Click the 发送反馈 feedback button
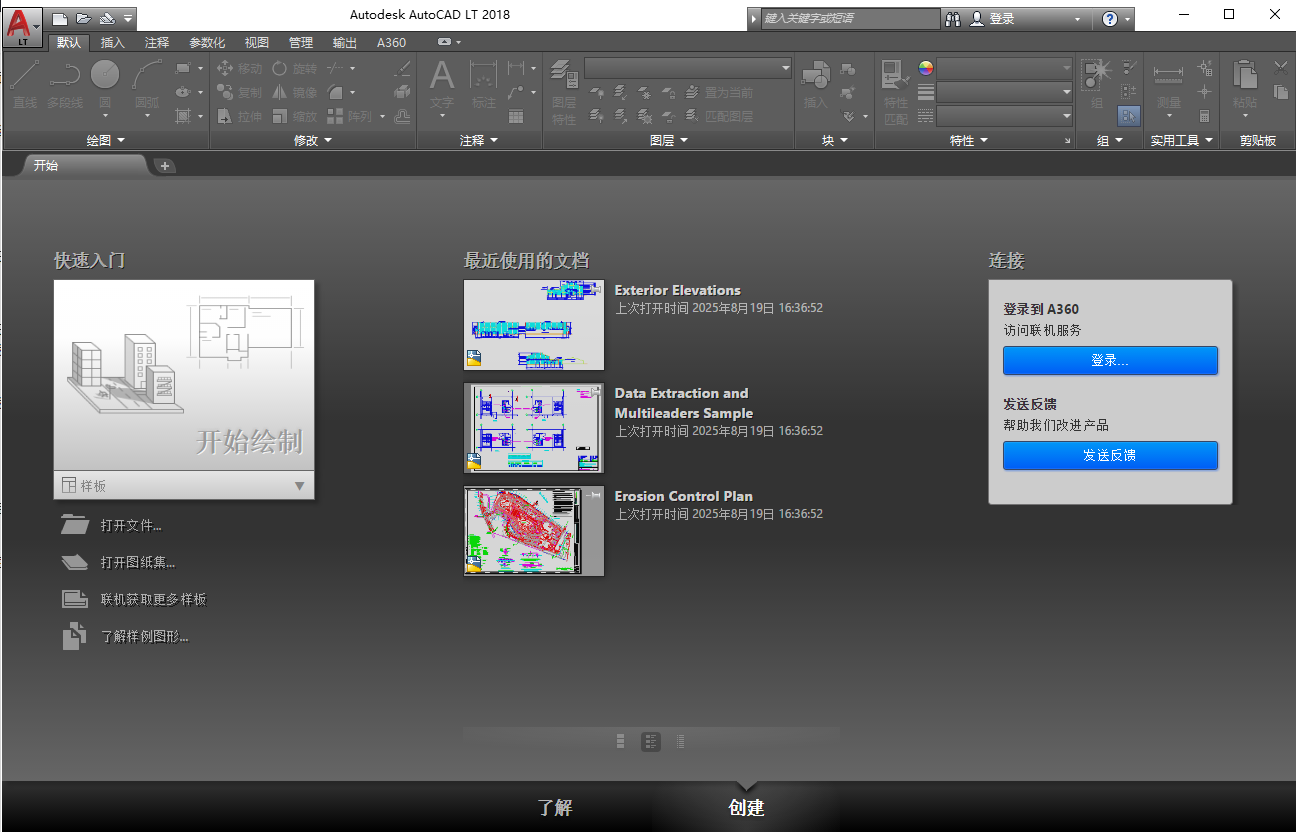 1110,455
